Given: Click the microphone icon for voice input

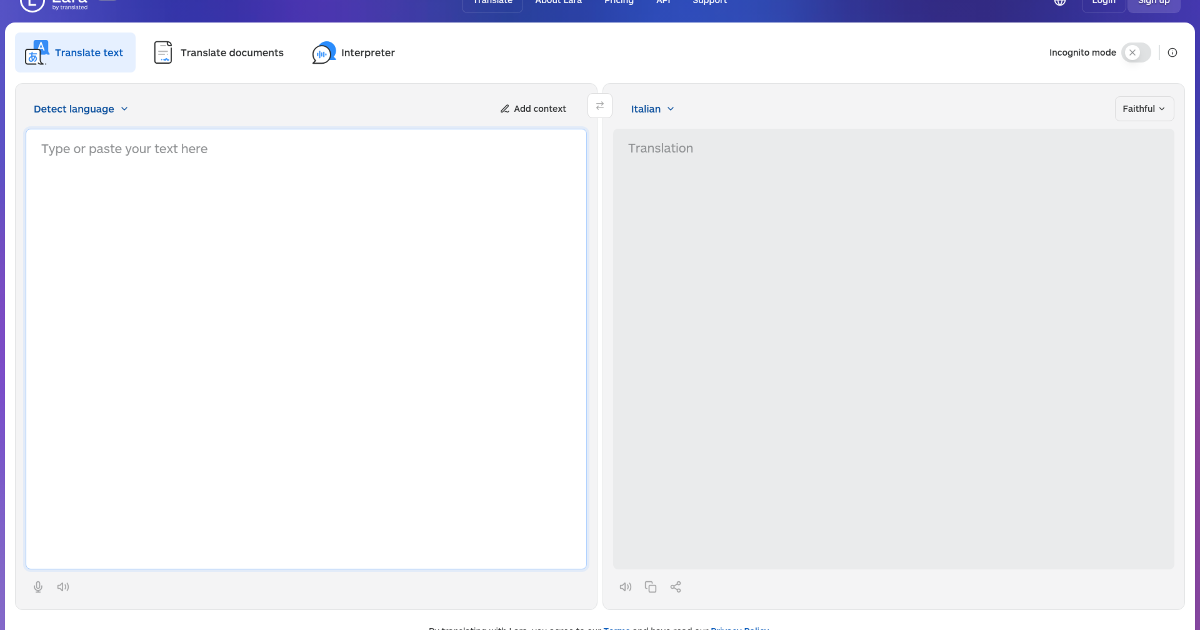Looking at the screenshot, I should (x=38, y=587).
